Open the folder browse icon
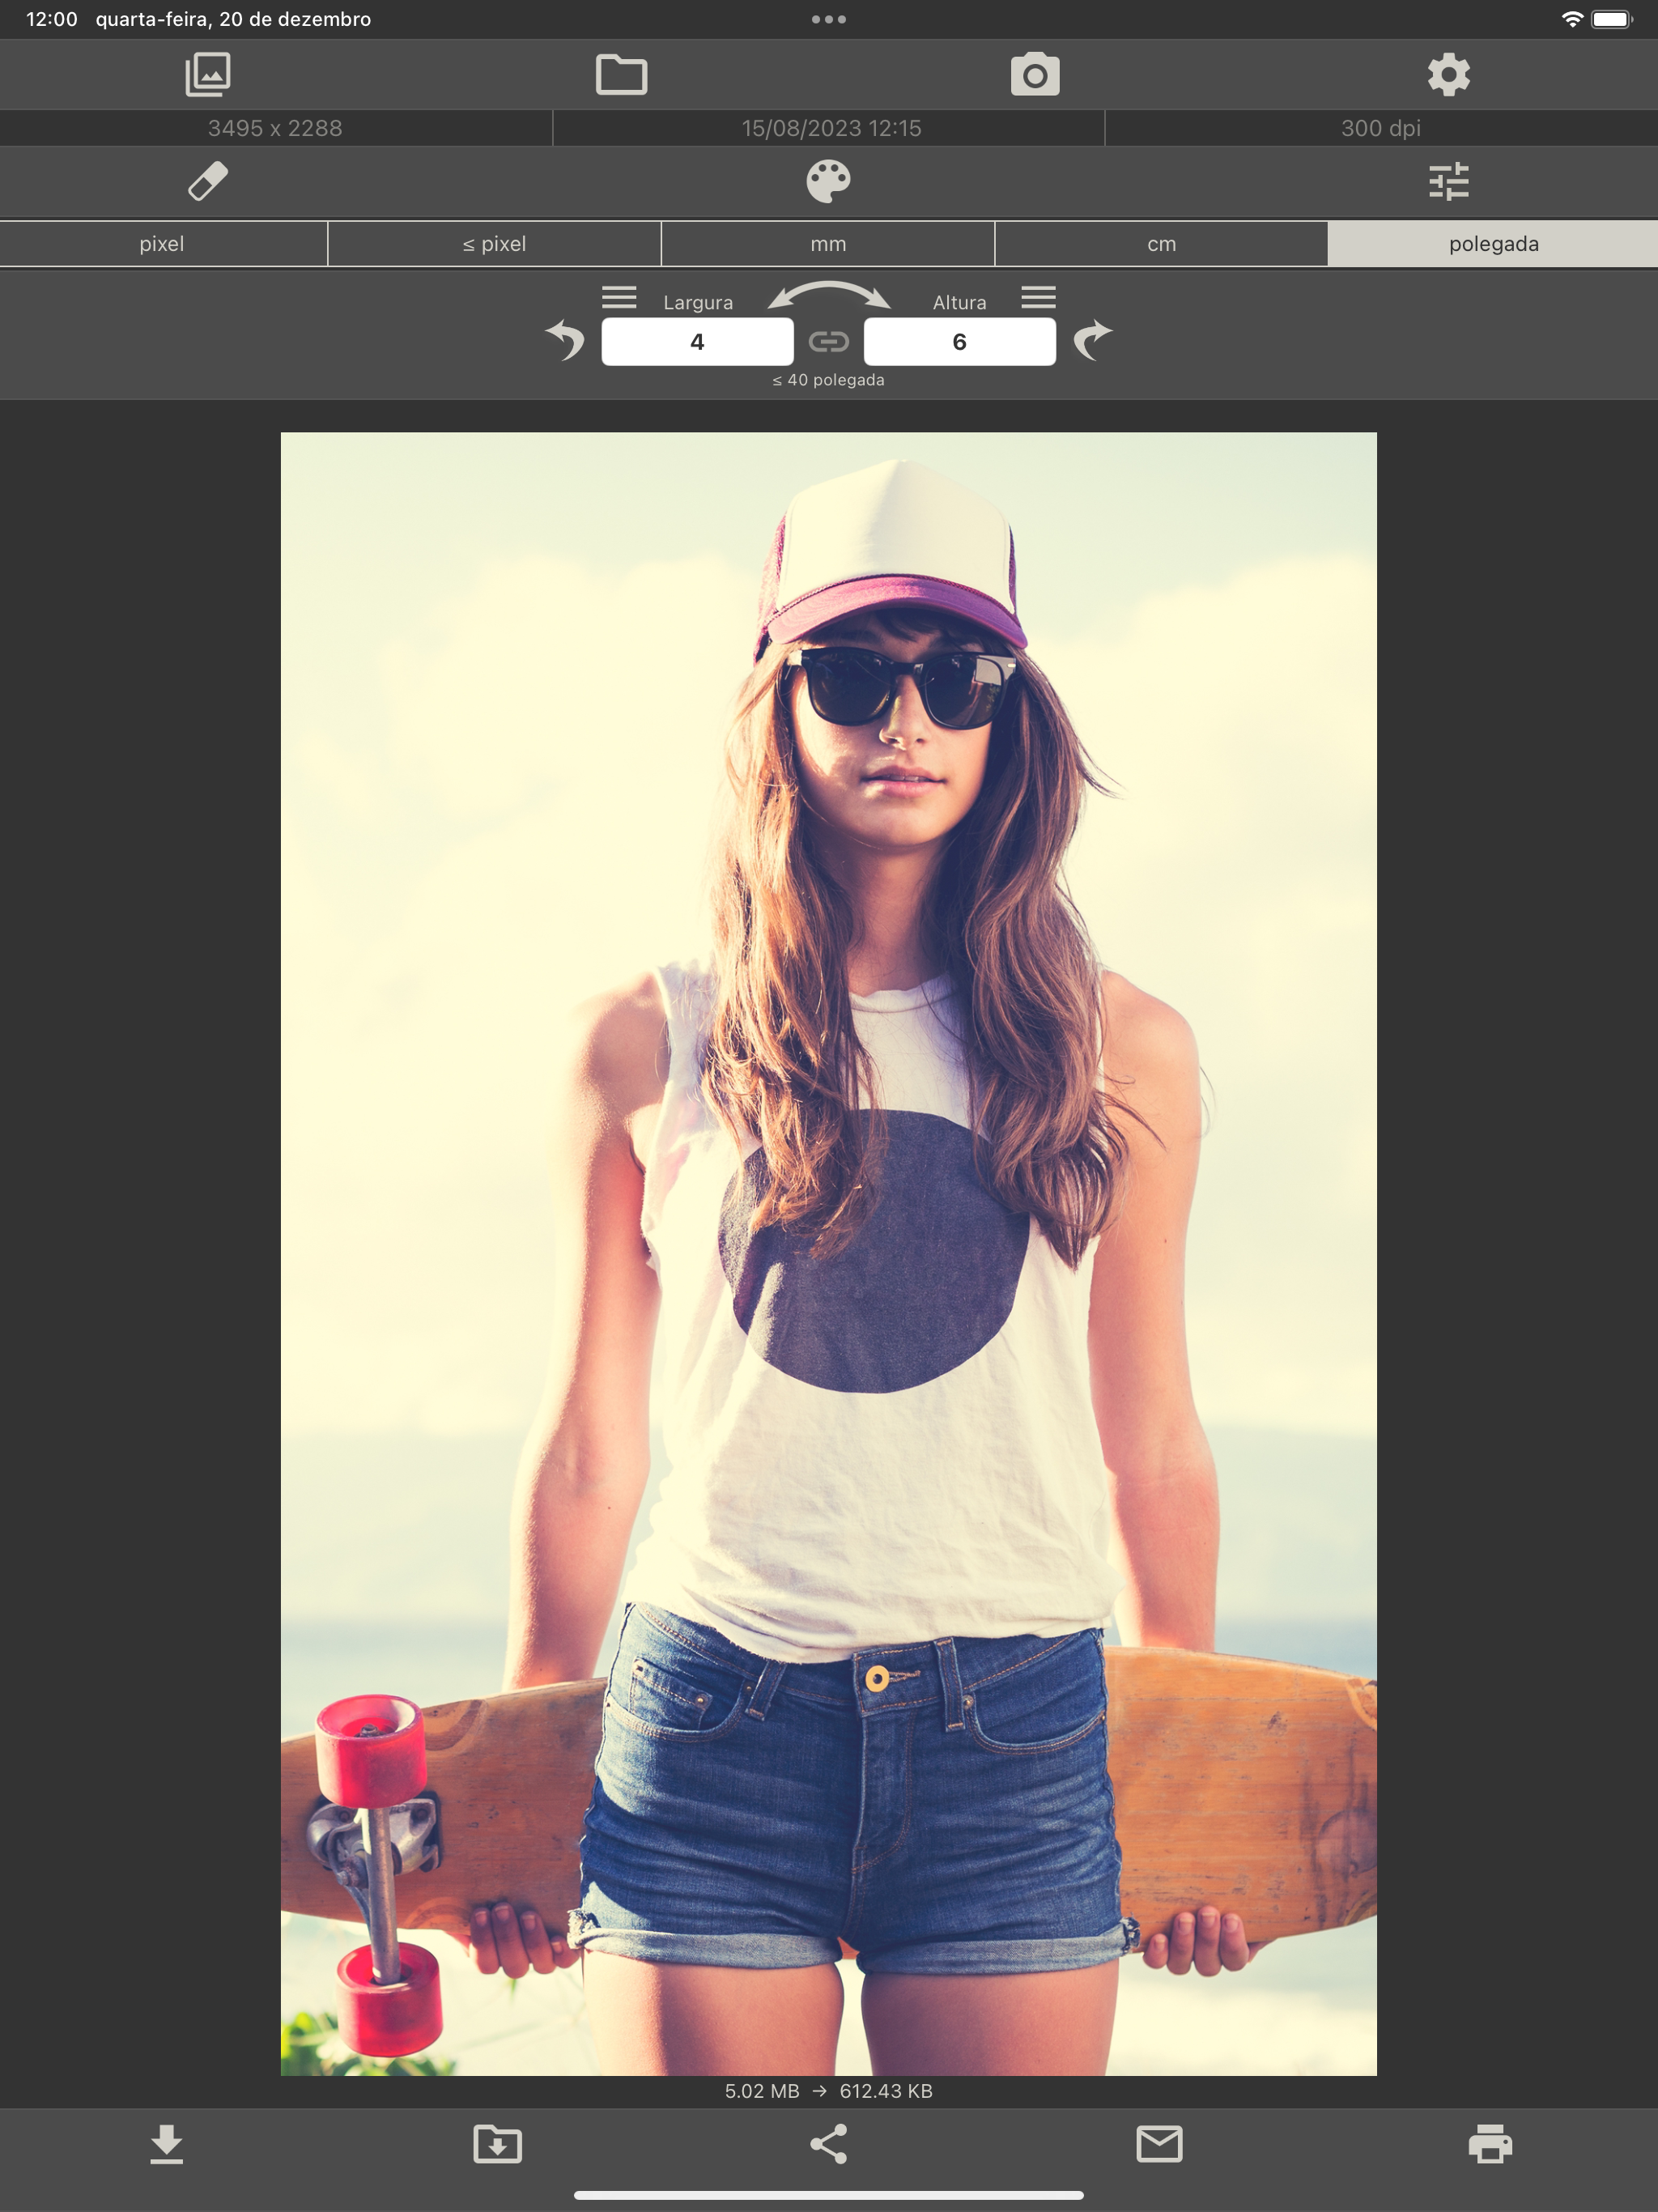The image size is (1658, 2212). pyautogui.click(x=621, y=75)
